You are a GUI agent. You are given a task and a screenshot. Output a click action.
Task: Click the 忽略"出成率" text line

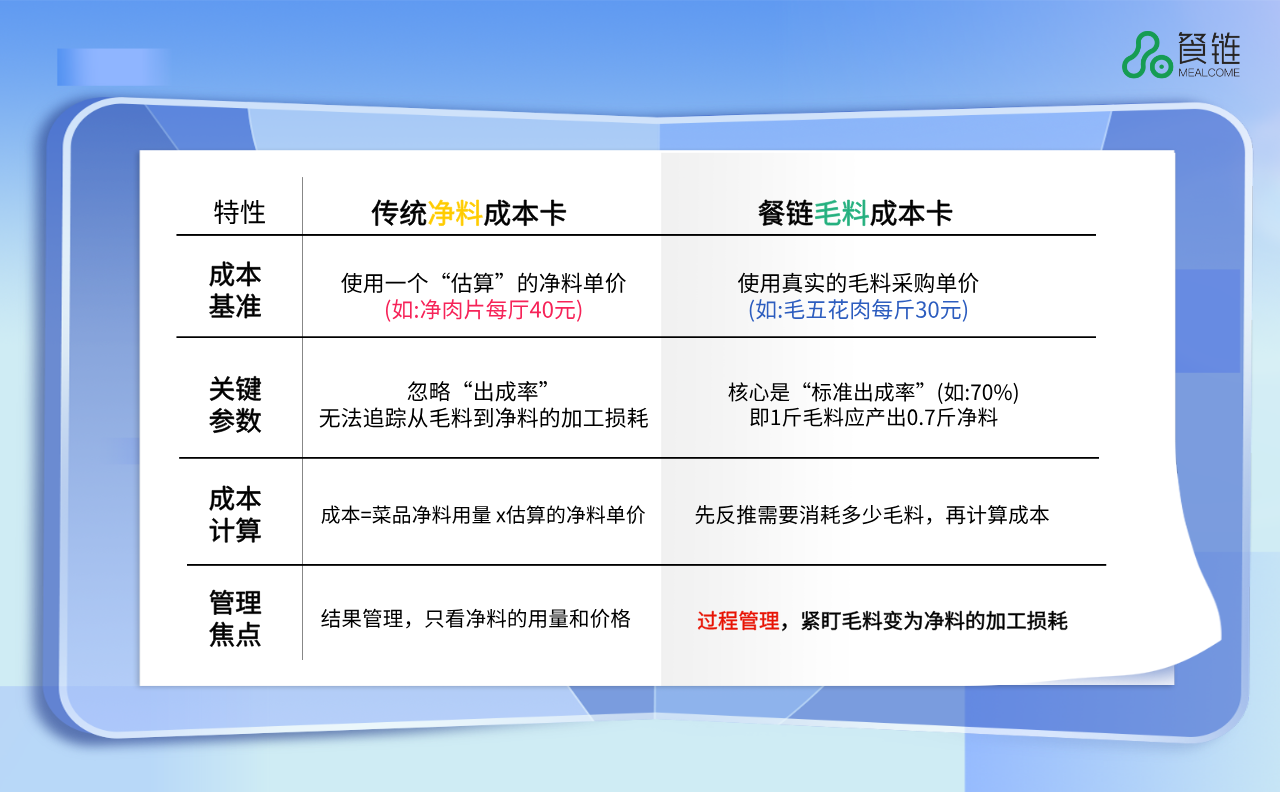coord(482,391)
